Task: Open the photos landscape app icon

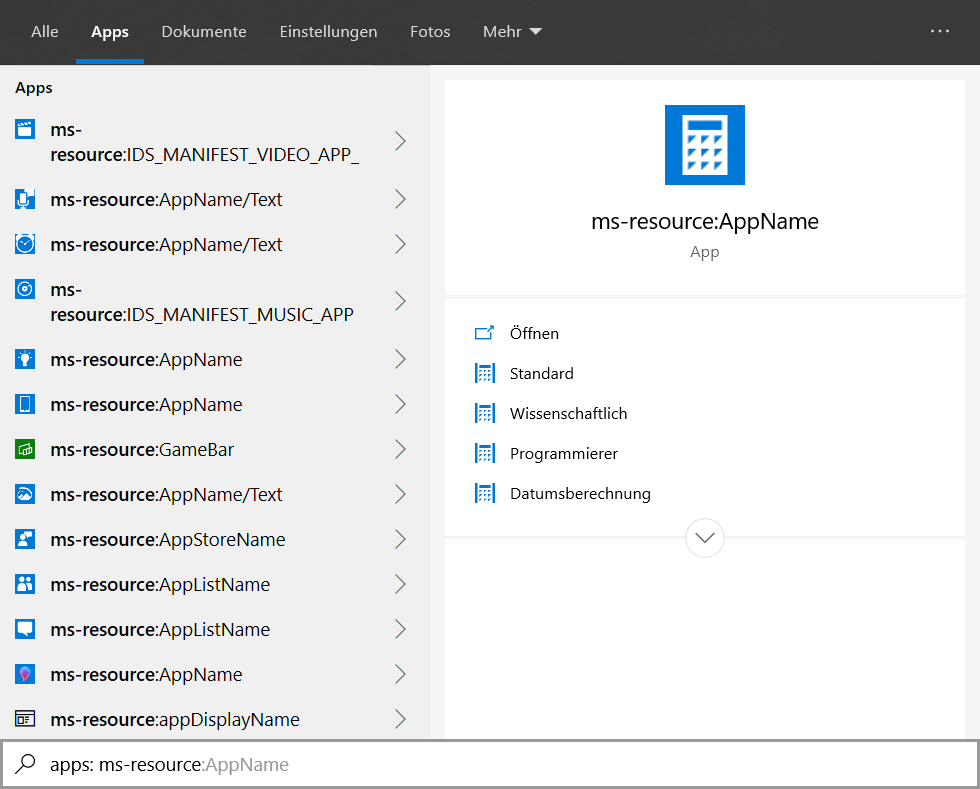Action: point(25,494)
